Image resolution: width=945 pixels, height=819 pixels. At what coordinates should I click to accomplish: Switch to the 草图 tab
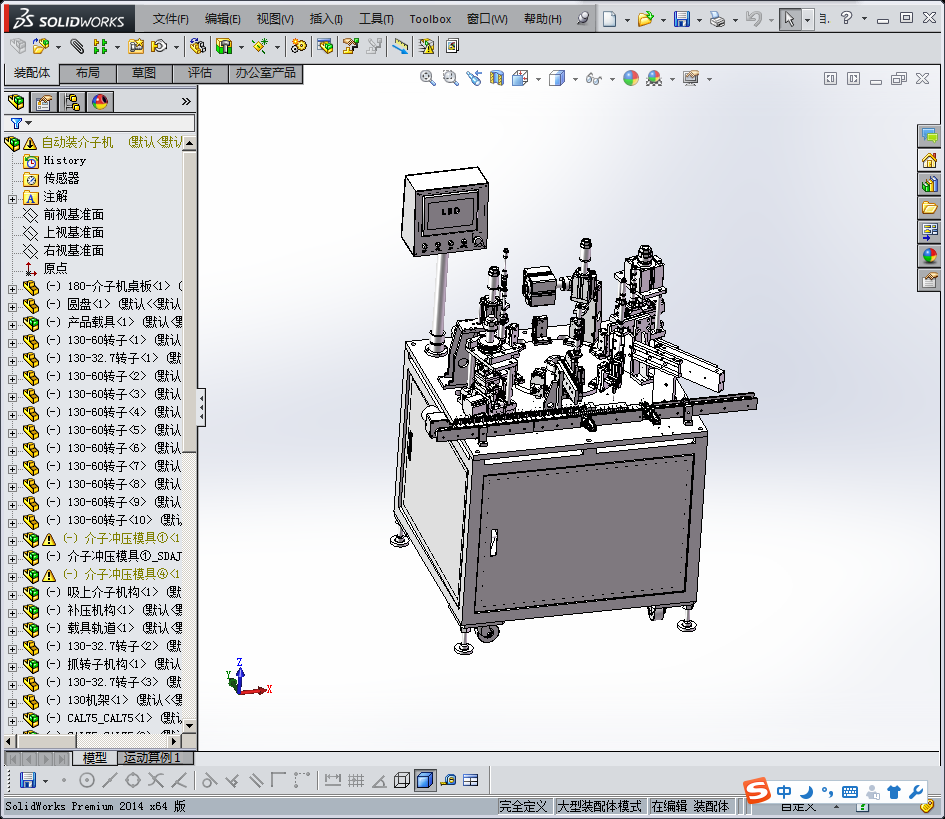click(x=144, y=73)
